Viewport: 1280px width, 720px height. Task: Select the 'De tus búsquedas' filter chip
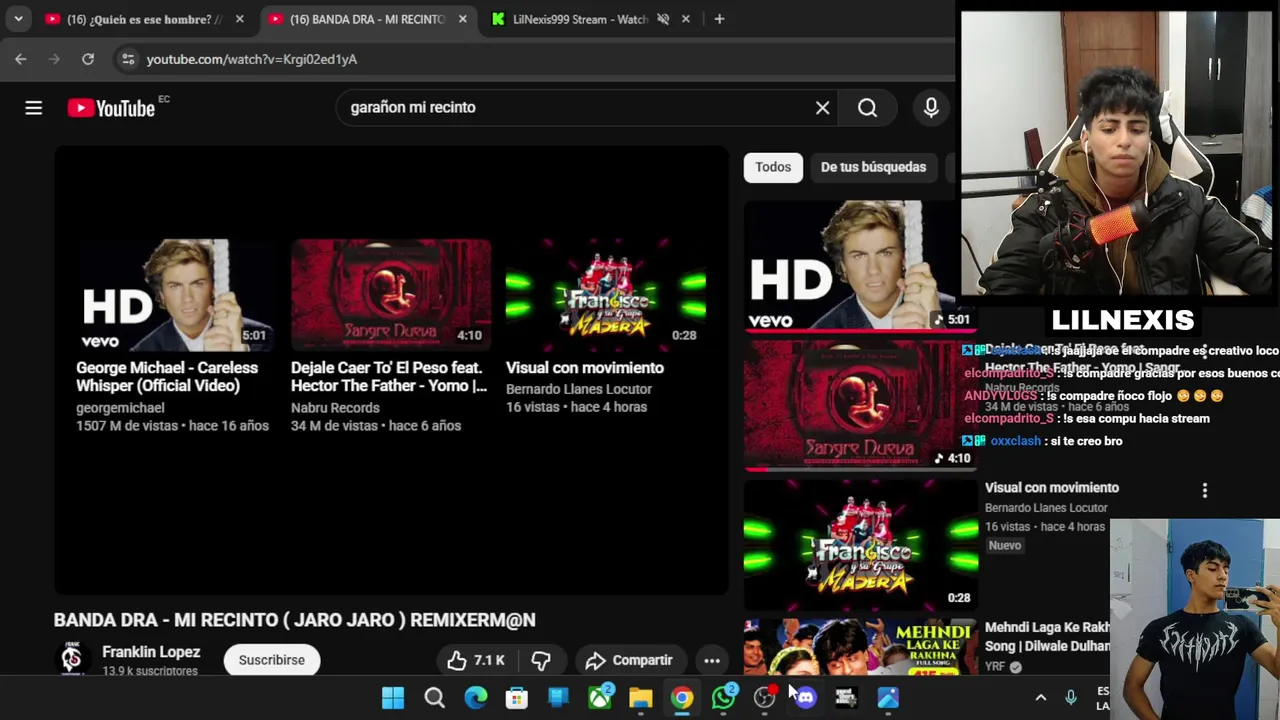873,167
